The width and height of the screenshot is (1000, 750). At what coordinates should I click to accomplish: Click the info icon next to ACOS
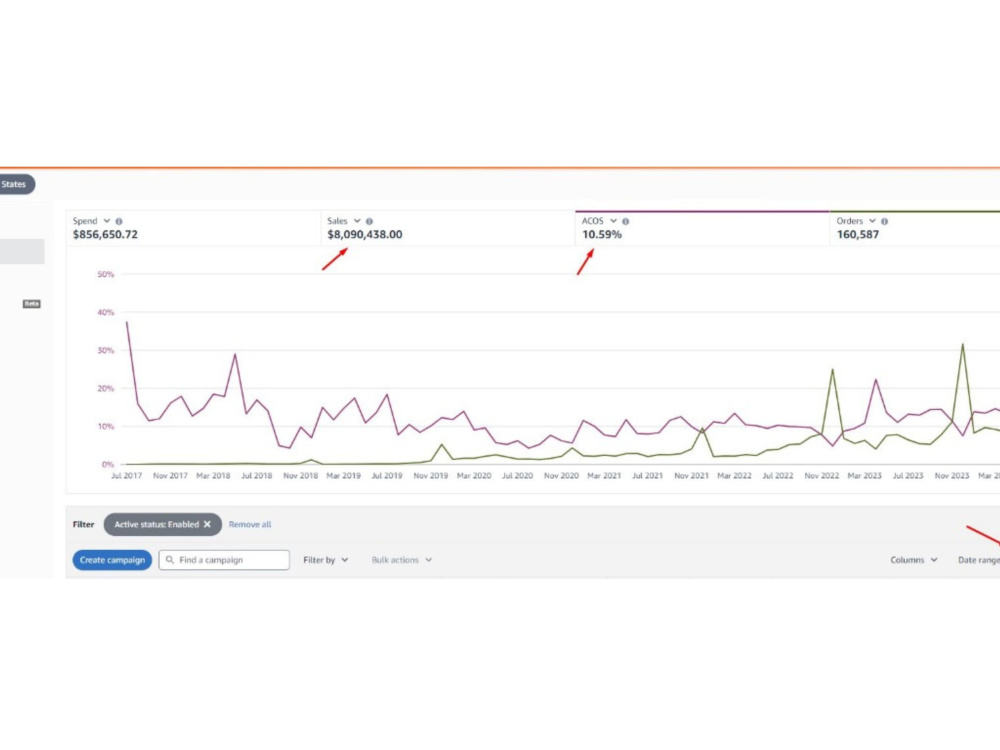626,221
